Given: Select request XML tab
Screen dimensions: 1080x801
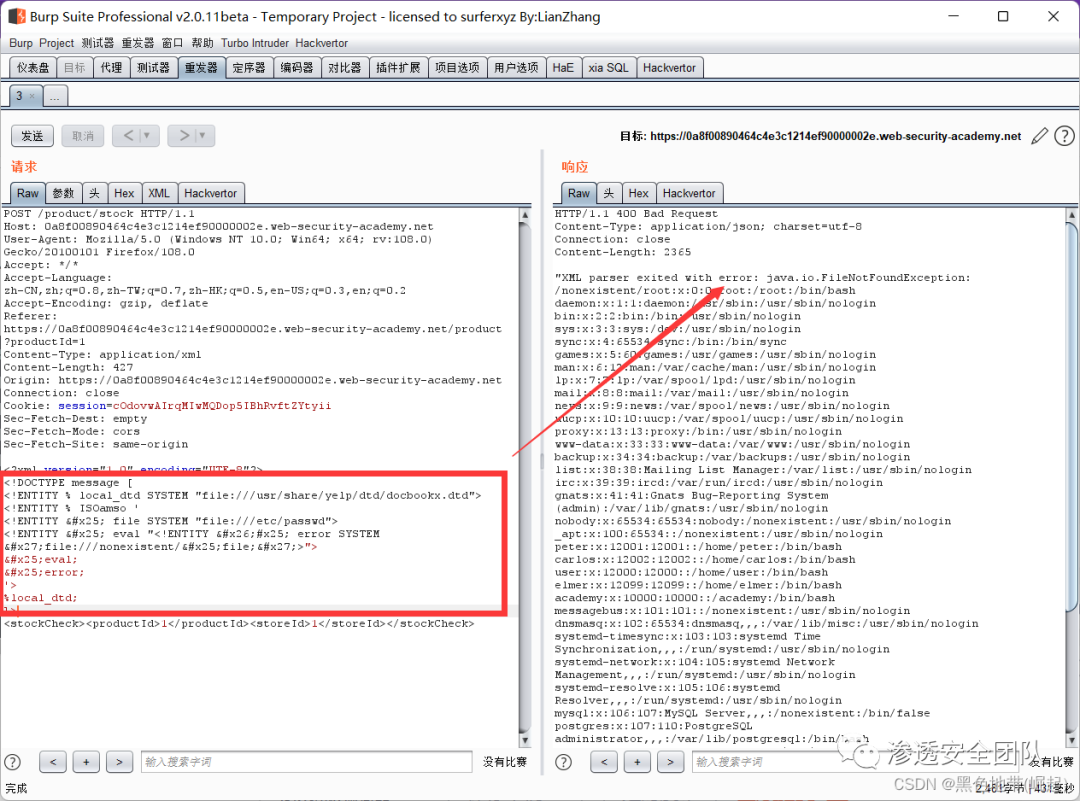Looking at the screenshot, I should (159, 194).
